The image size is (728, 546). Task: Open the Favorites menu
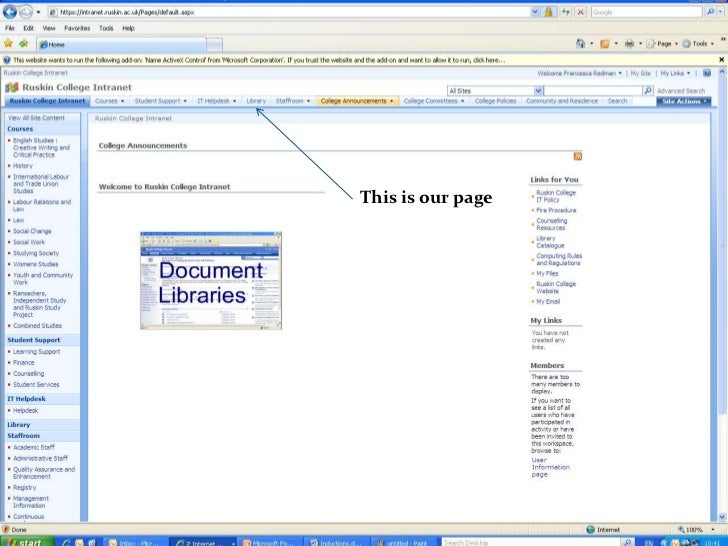(x=77, y=28)
